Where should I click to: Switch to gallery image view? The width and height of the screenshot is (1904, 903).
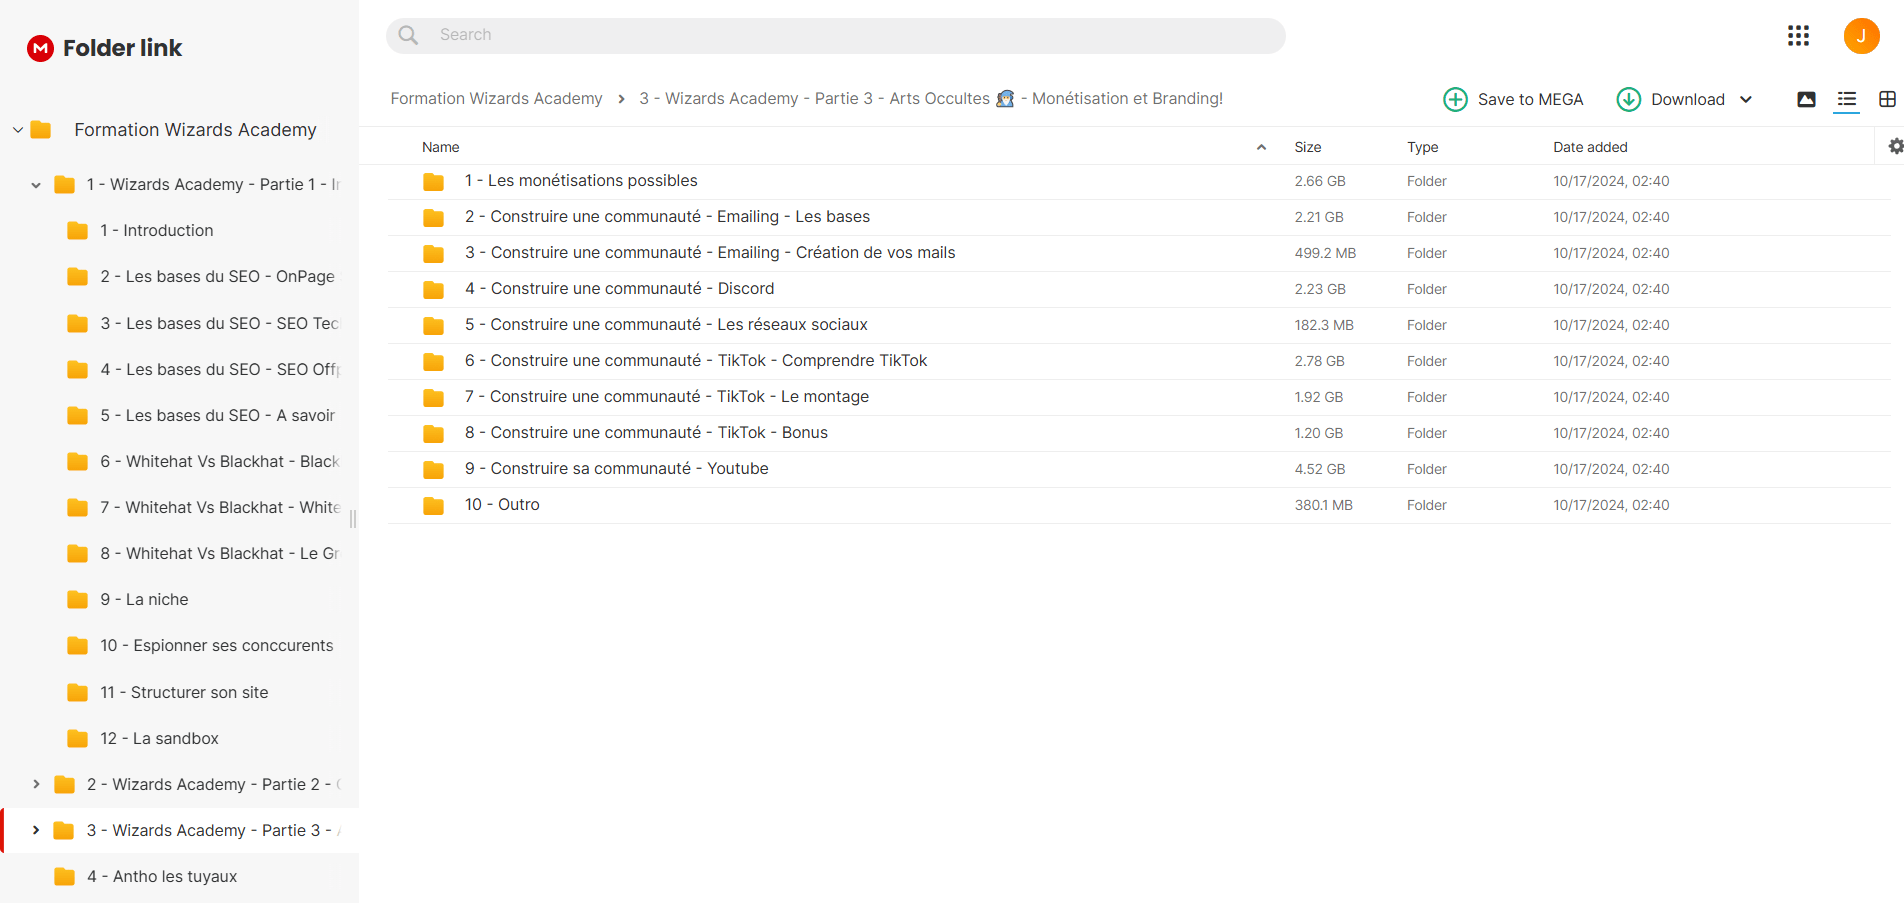click(x=1806, y=99)
